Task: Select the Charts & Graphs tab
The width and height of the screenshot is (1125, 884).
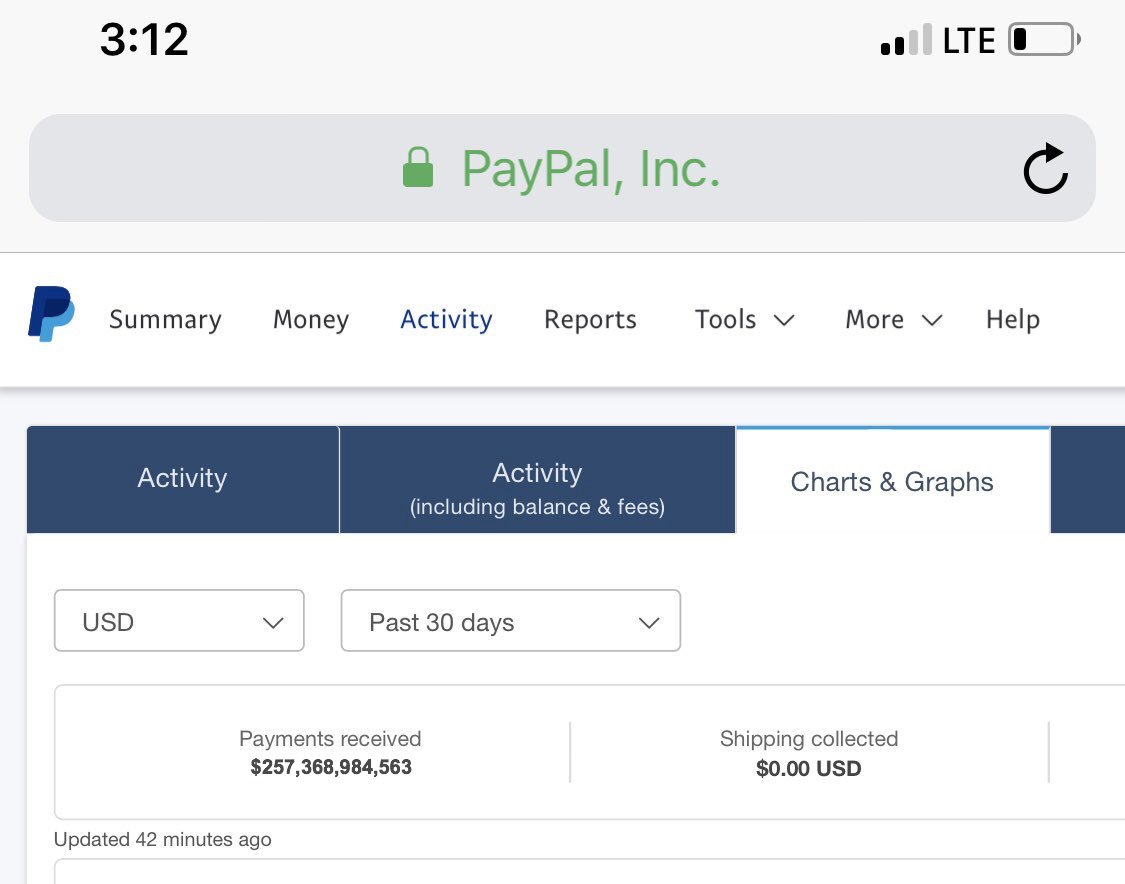Action: (892, 481)
